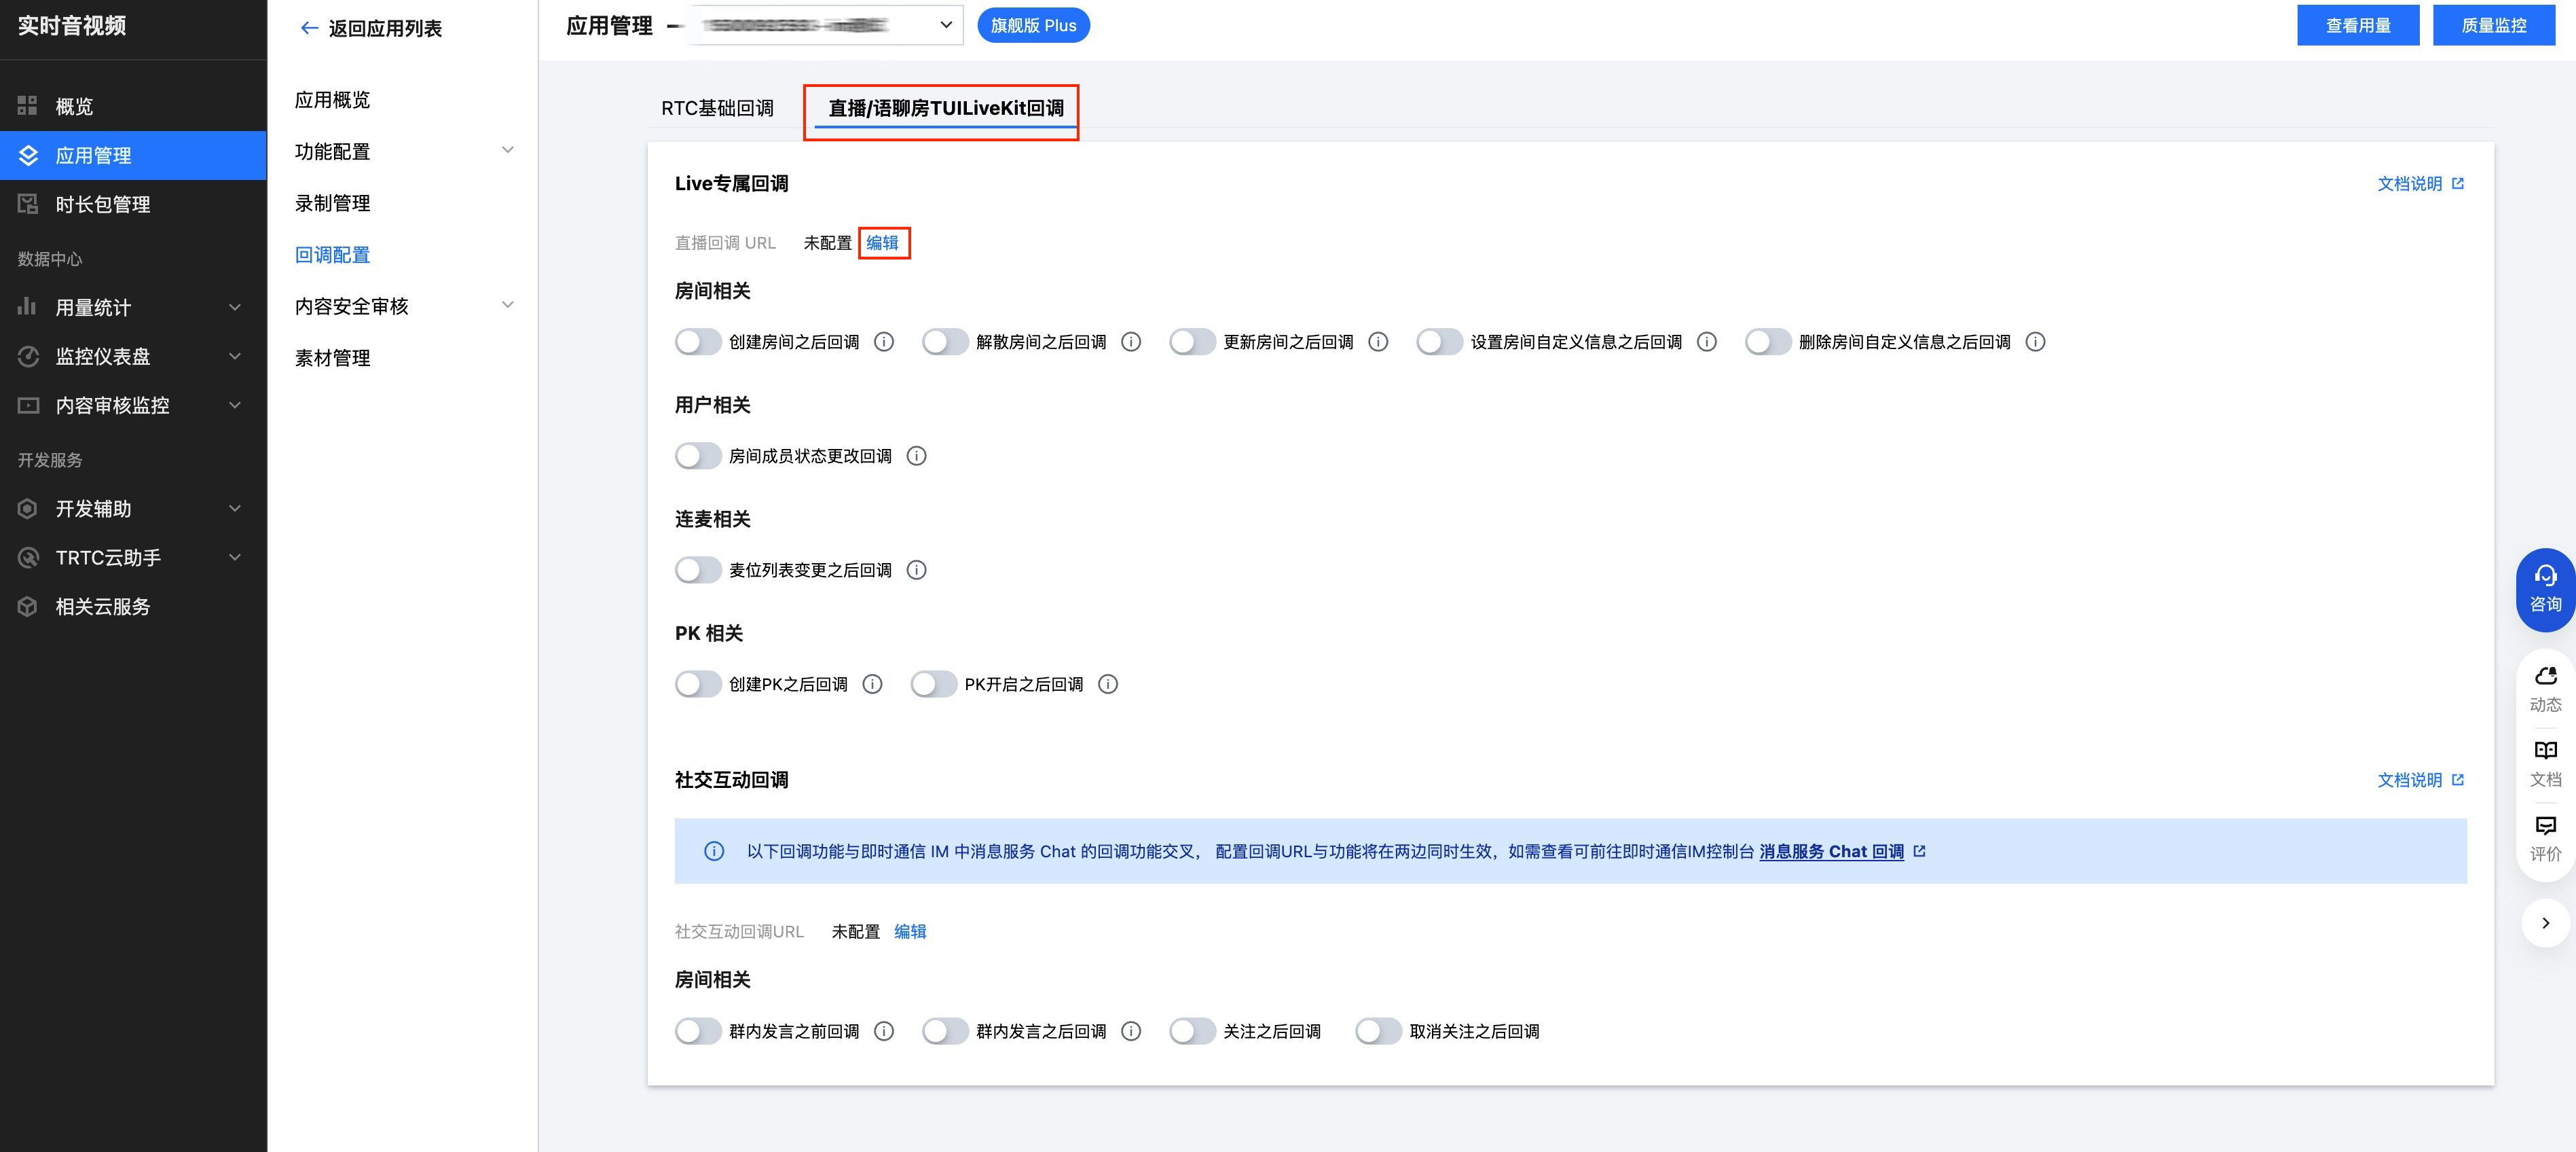
Task: Toggle 群内发言之前回调 switch
Action: [698, 1031]
